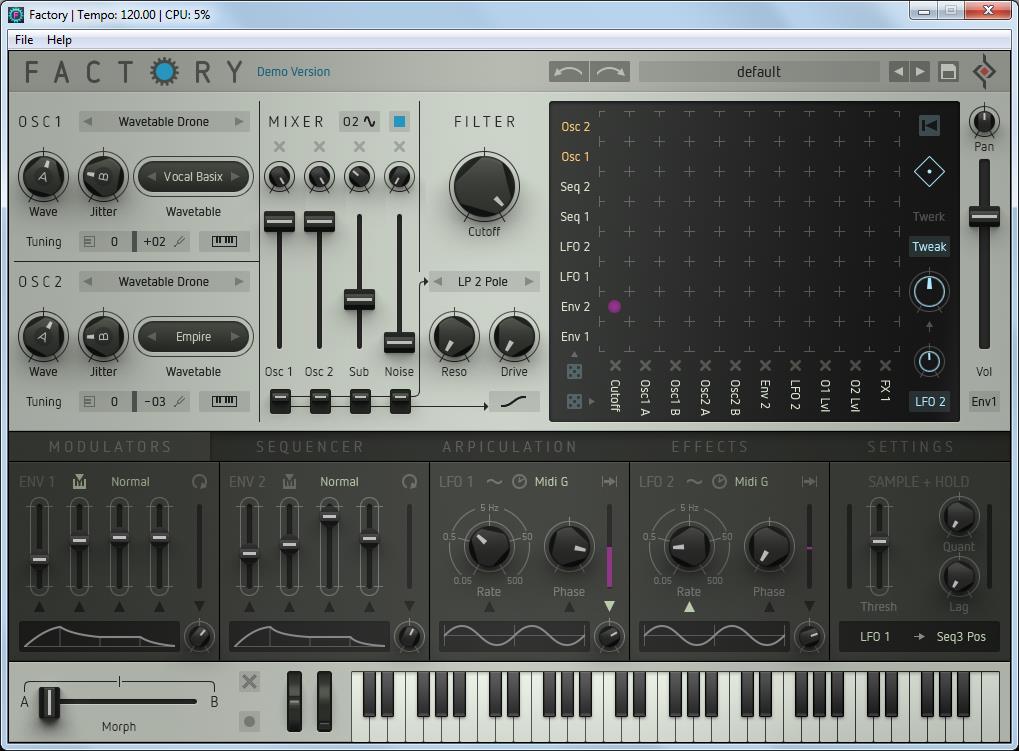Toggle Sub filter routing switch
The width and height of the screenshot is (1019, 751).
(360, 401)
